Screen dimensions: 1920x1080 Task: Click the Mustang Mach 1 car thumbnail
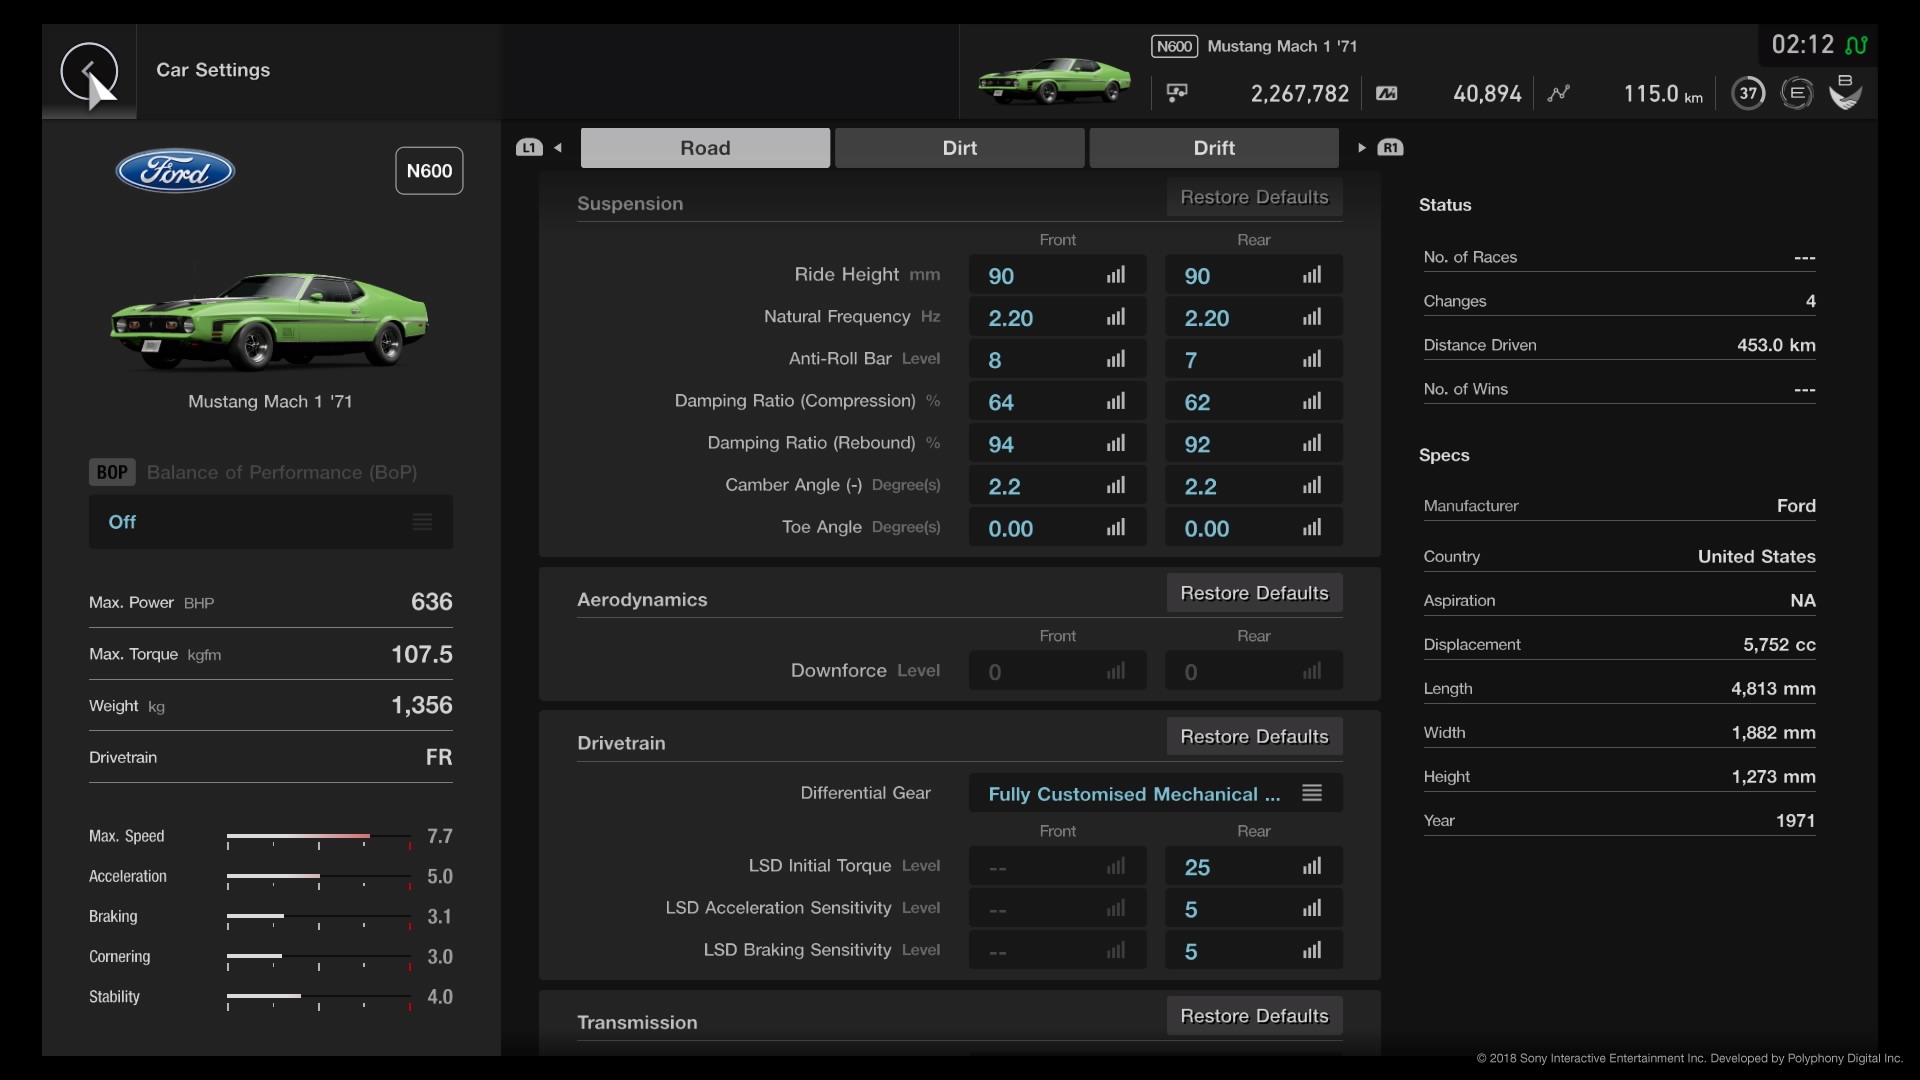pos(1054,80)
